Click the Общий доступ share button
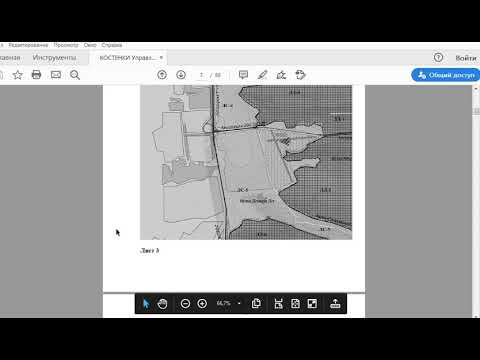 pyautogui.click(x=445, y=75)
